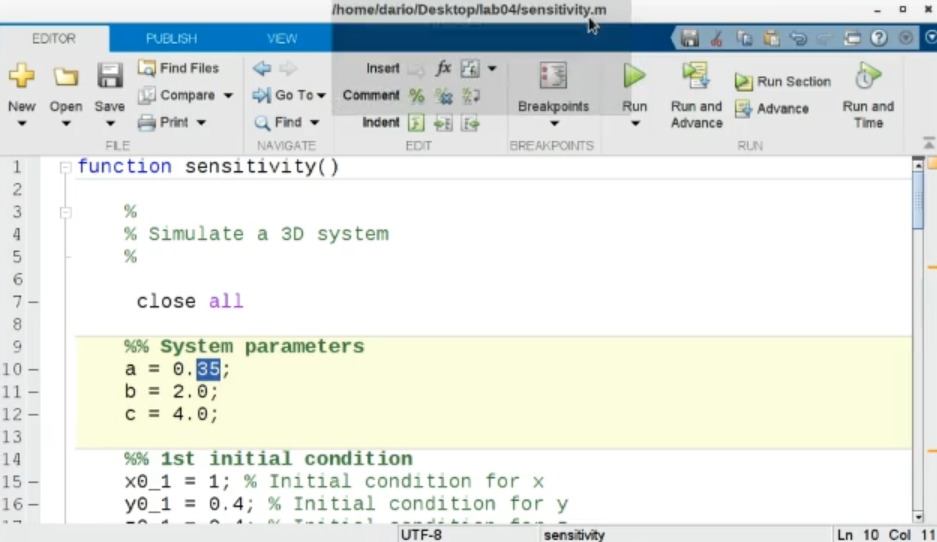Switch to the VIEW tab
The height and width of the screenshot is (542, 937).
282,38
